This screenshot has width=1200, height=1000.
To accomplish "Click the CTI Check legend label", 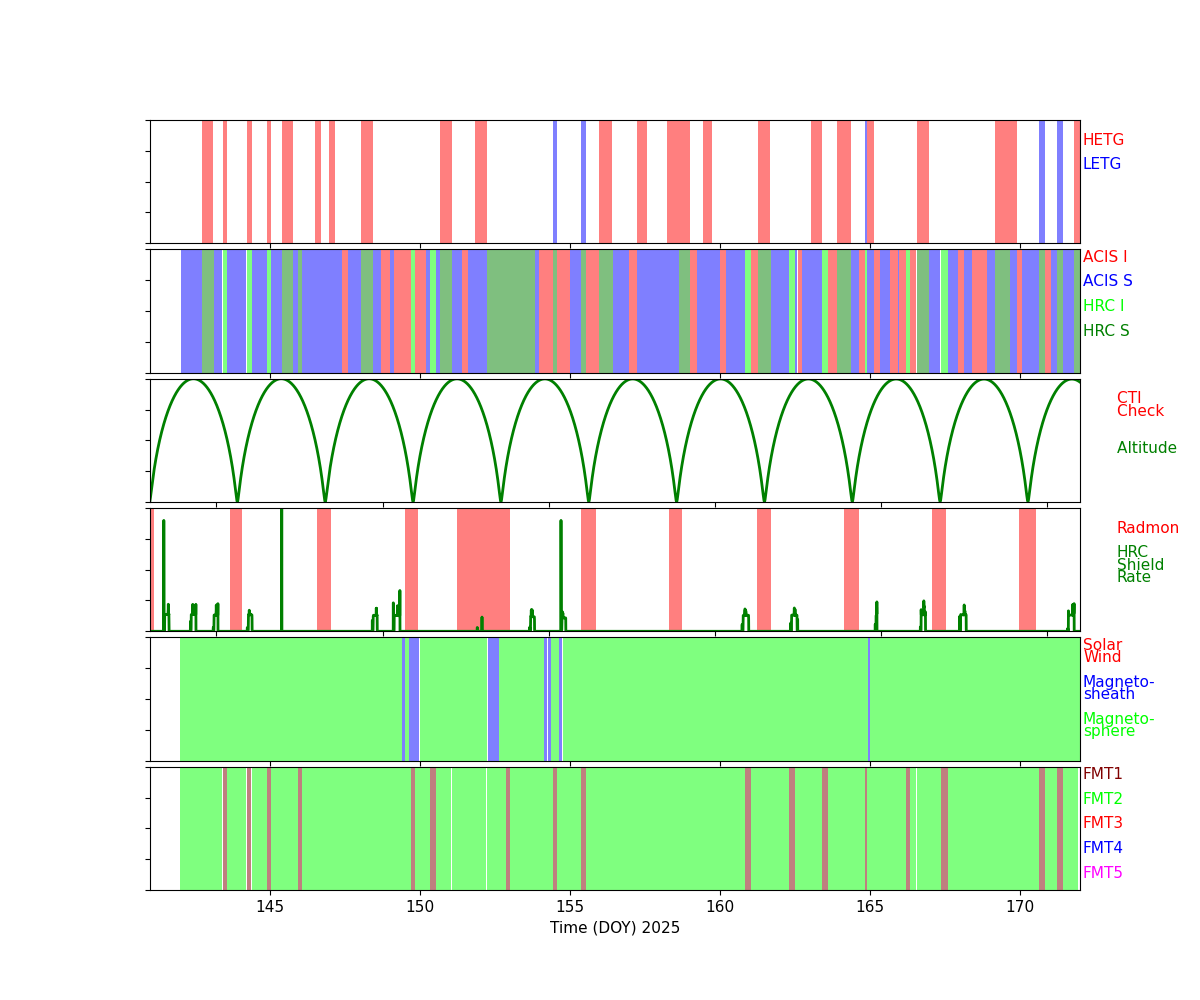I will [1140, 404].
